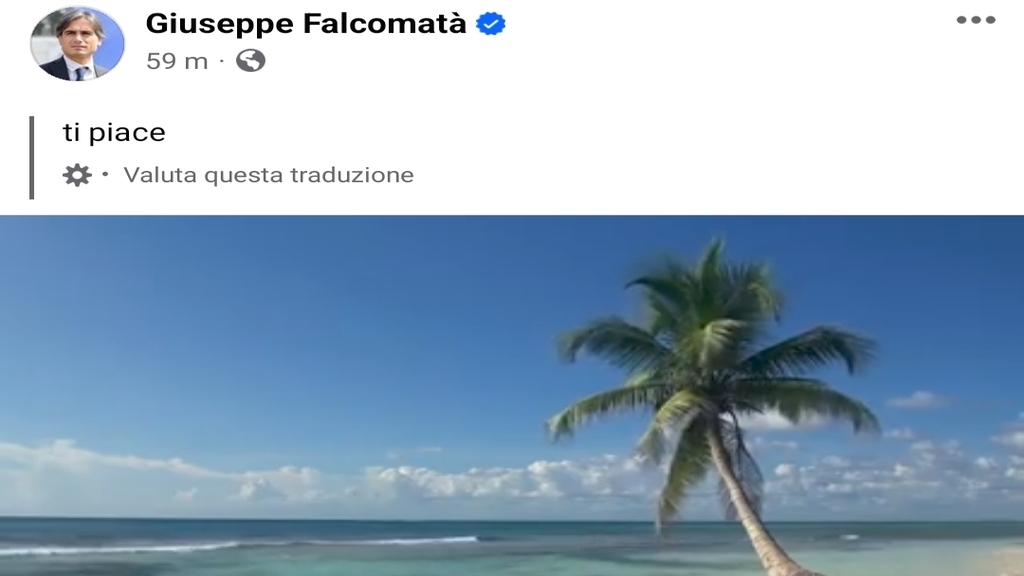Click Valuta questa traduzione link
Image resolution: width=1024 pixels, height=576 pixels.
(x=268, y=175)
